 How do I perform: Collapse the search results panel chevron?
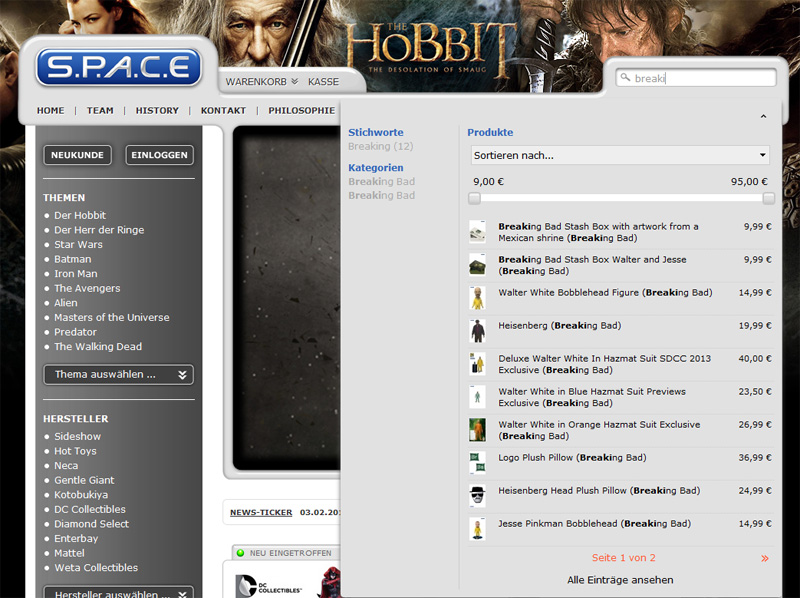[x=763, y=117]
